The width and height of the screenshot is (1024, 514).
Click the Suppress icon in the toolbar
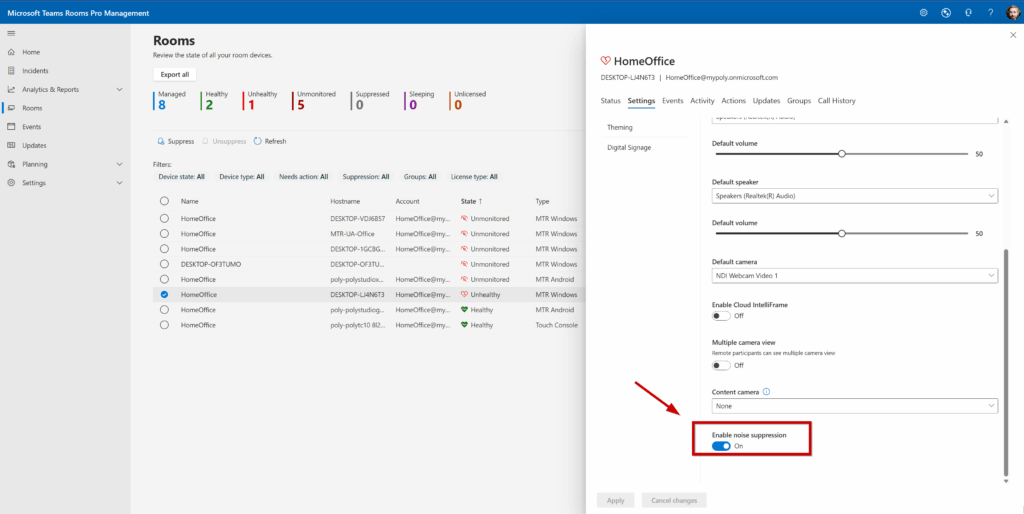160,141
